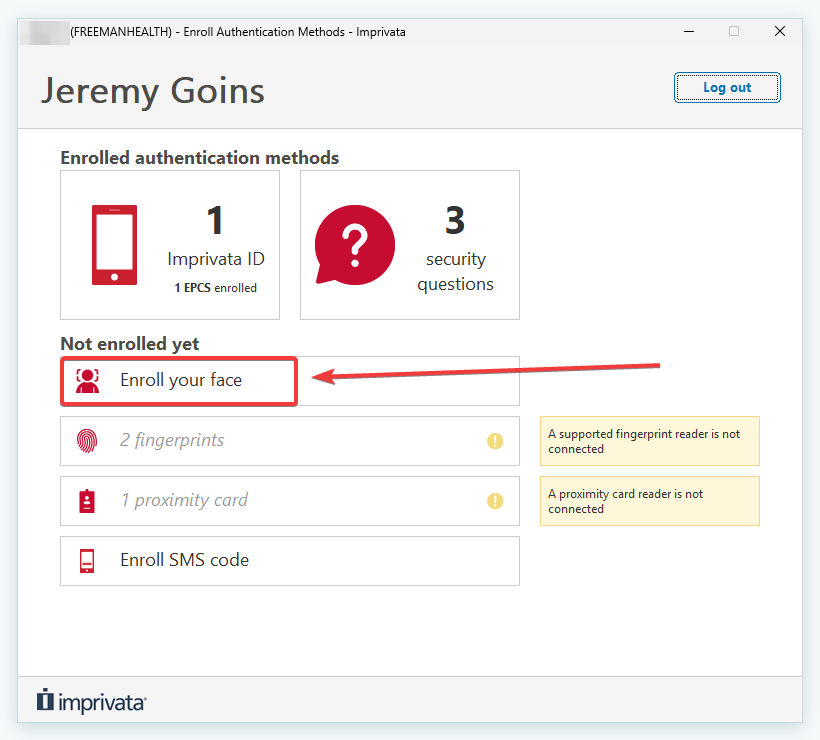Click the proximity card reader not connected notice
This screenshot has height=740, width=820.
(x=650, y=501)
